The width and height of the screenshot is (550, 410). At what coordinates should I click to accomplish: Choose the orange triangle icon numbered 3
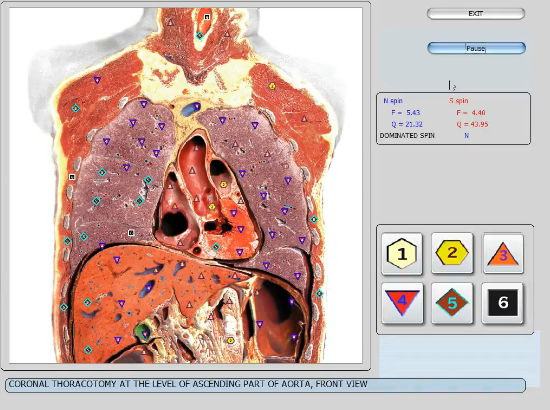[503, 254]
